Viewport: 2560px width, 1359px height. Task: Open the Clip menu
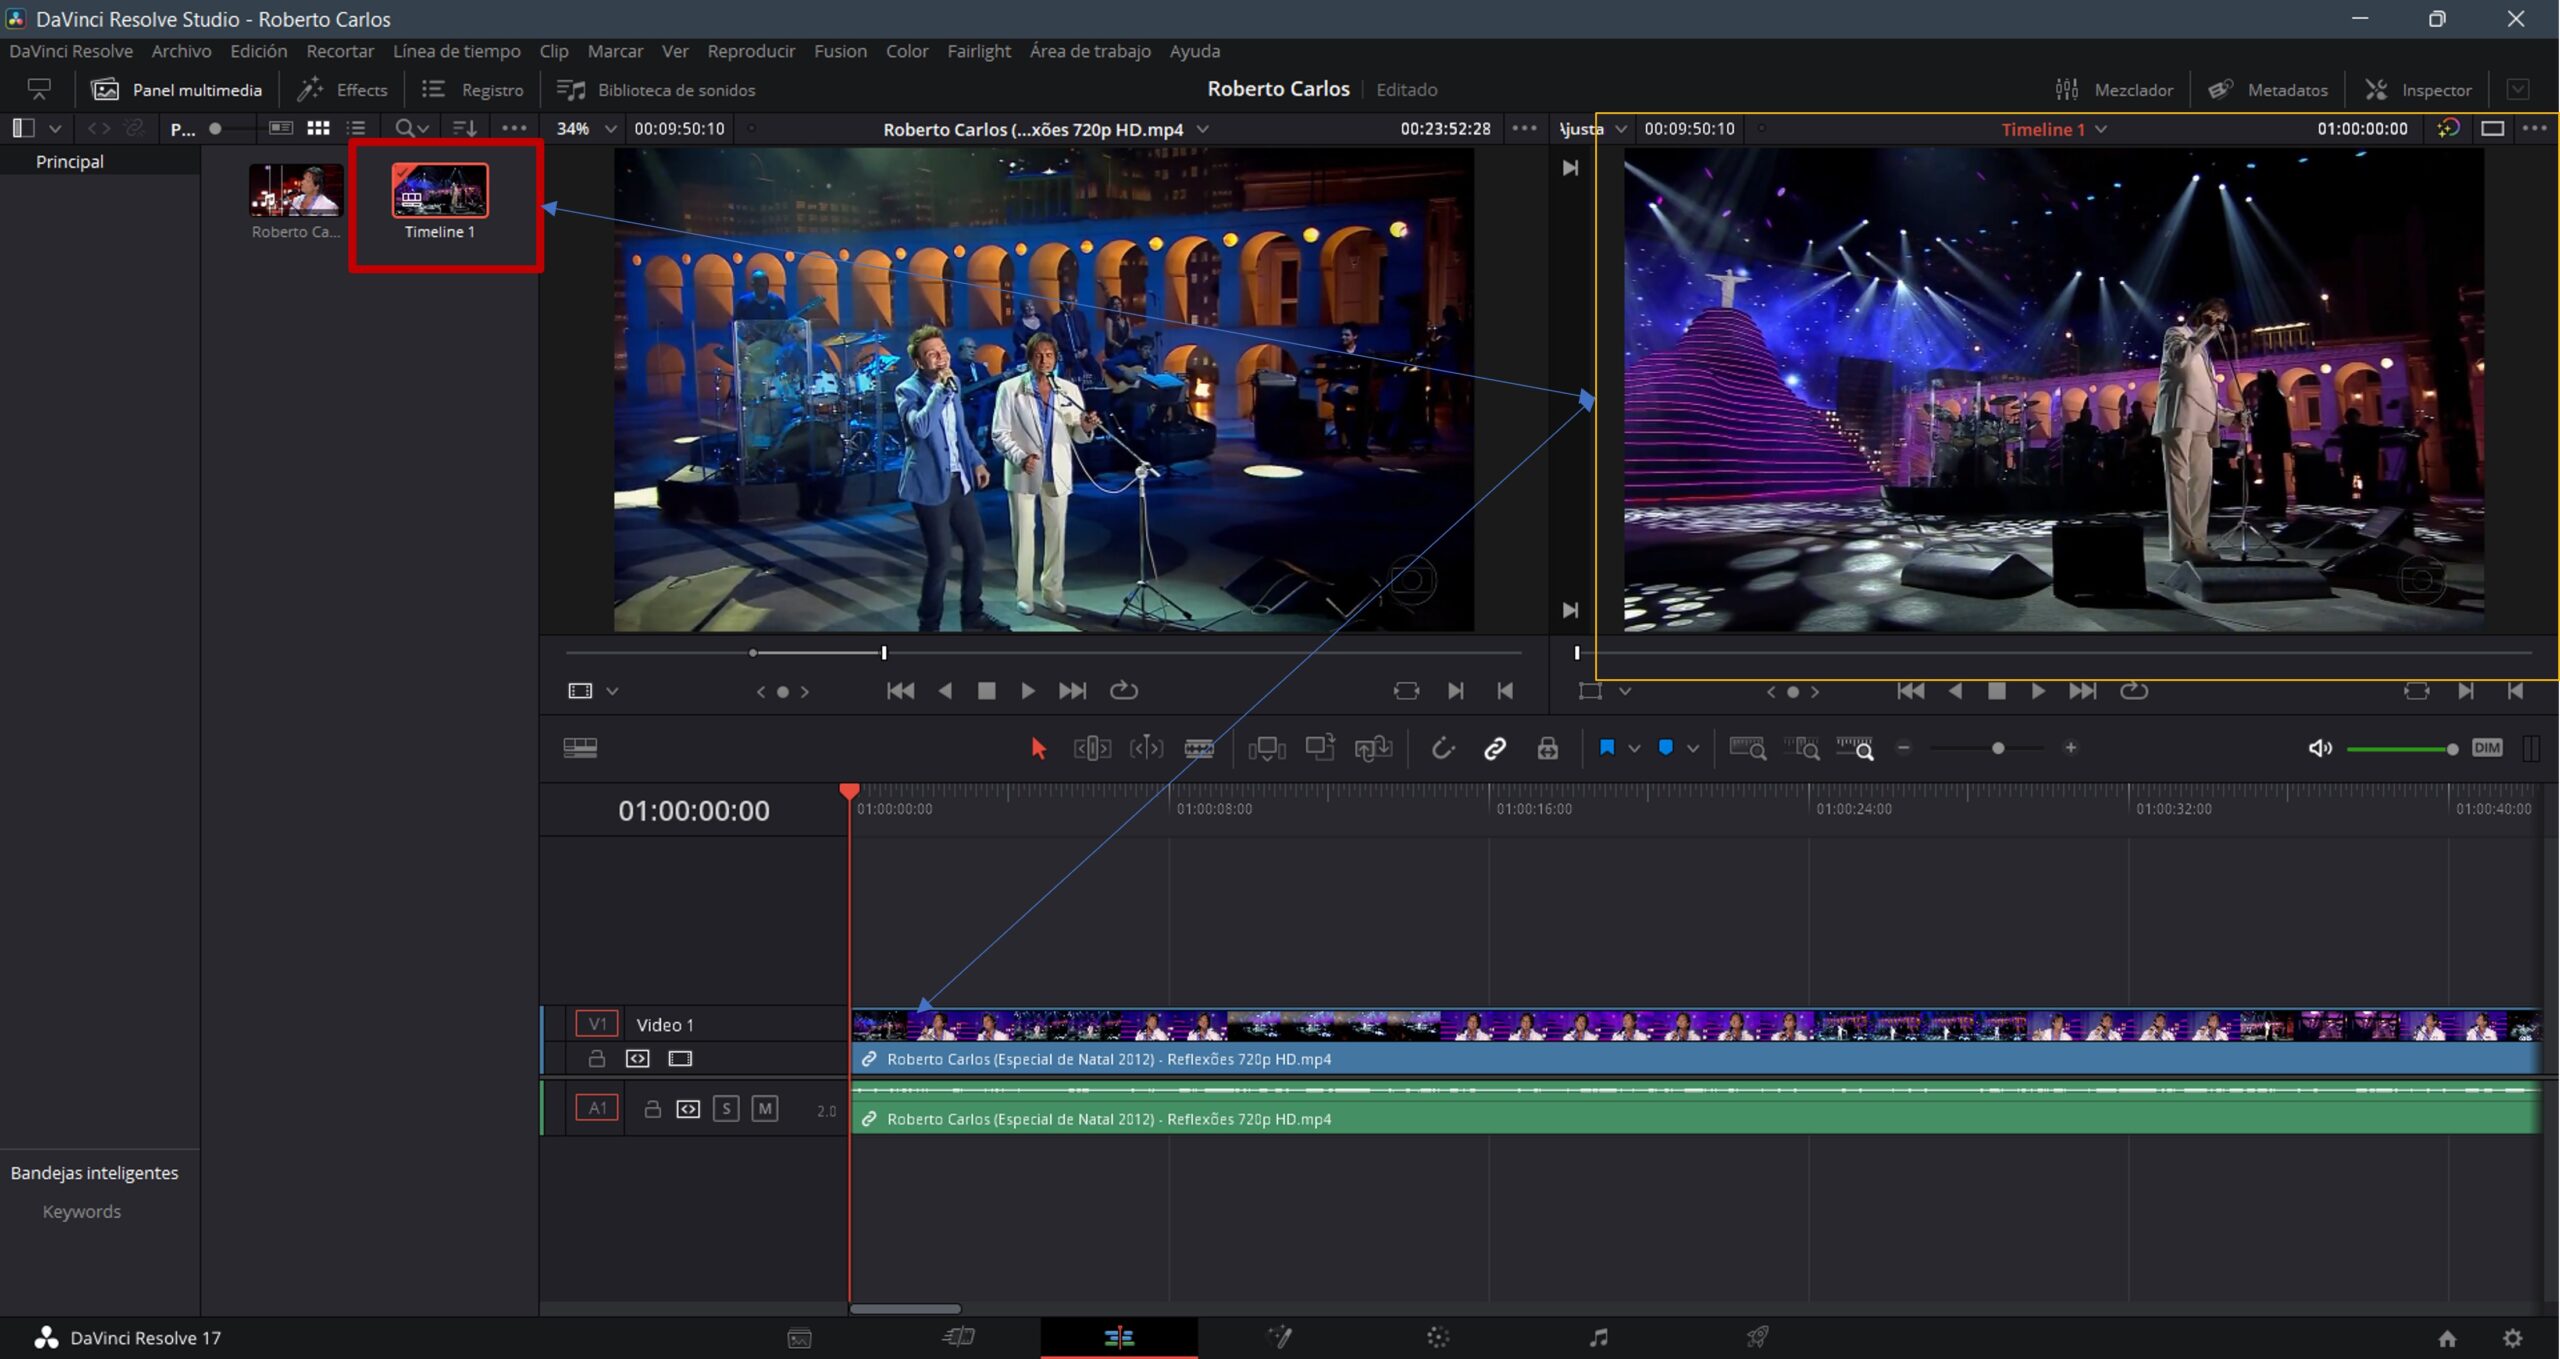(x=553, y=50)
